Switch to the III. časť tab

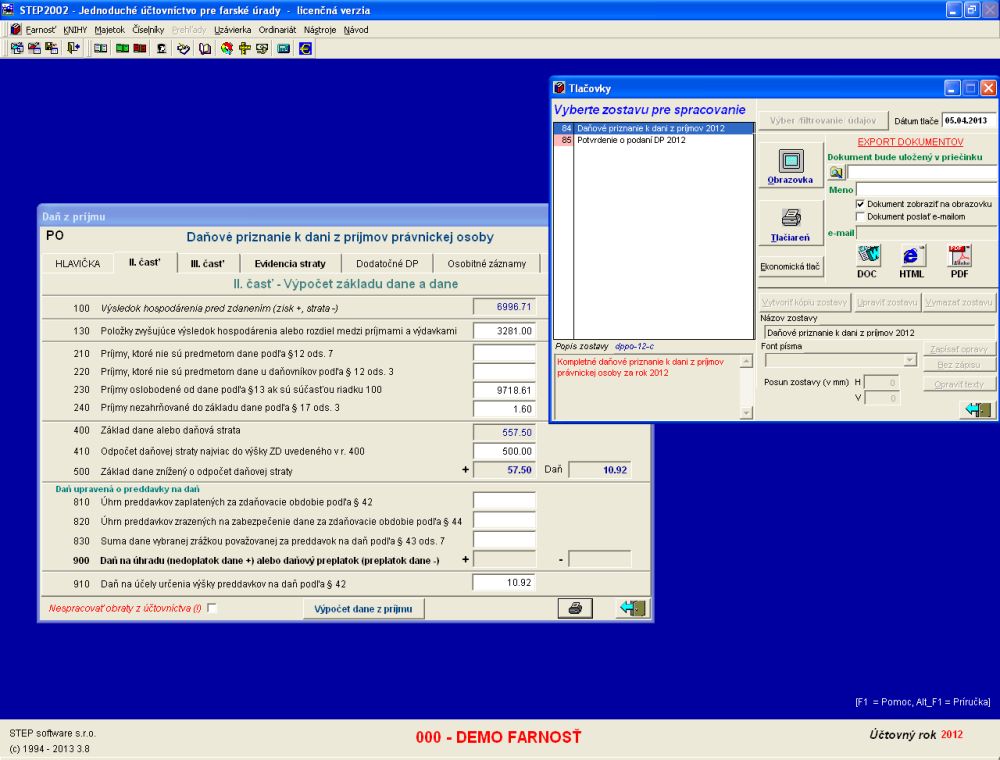(208, 263)
